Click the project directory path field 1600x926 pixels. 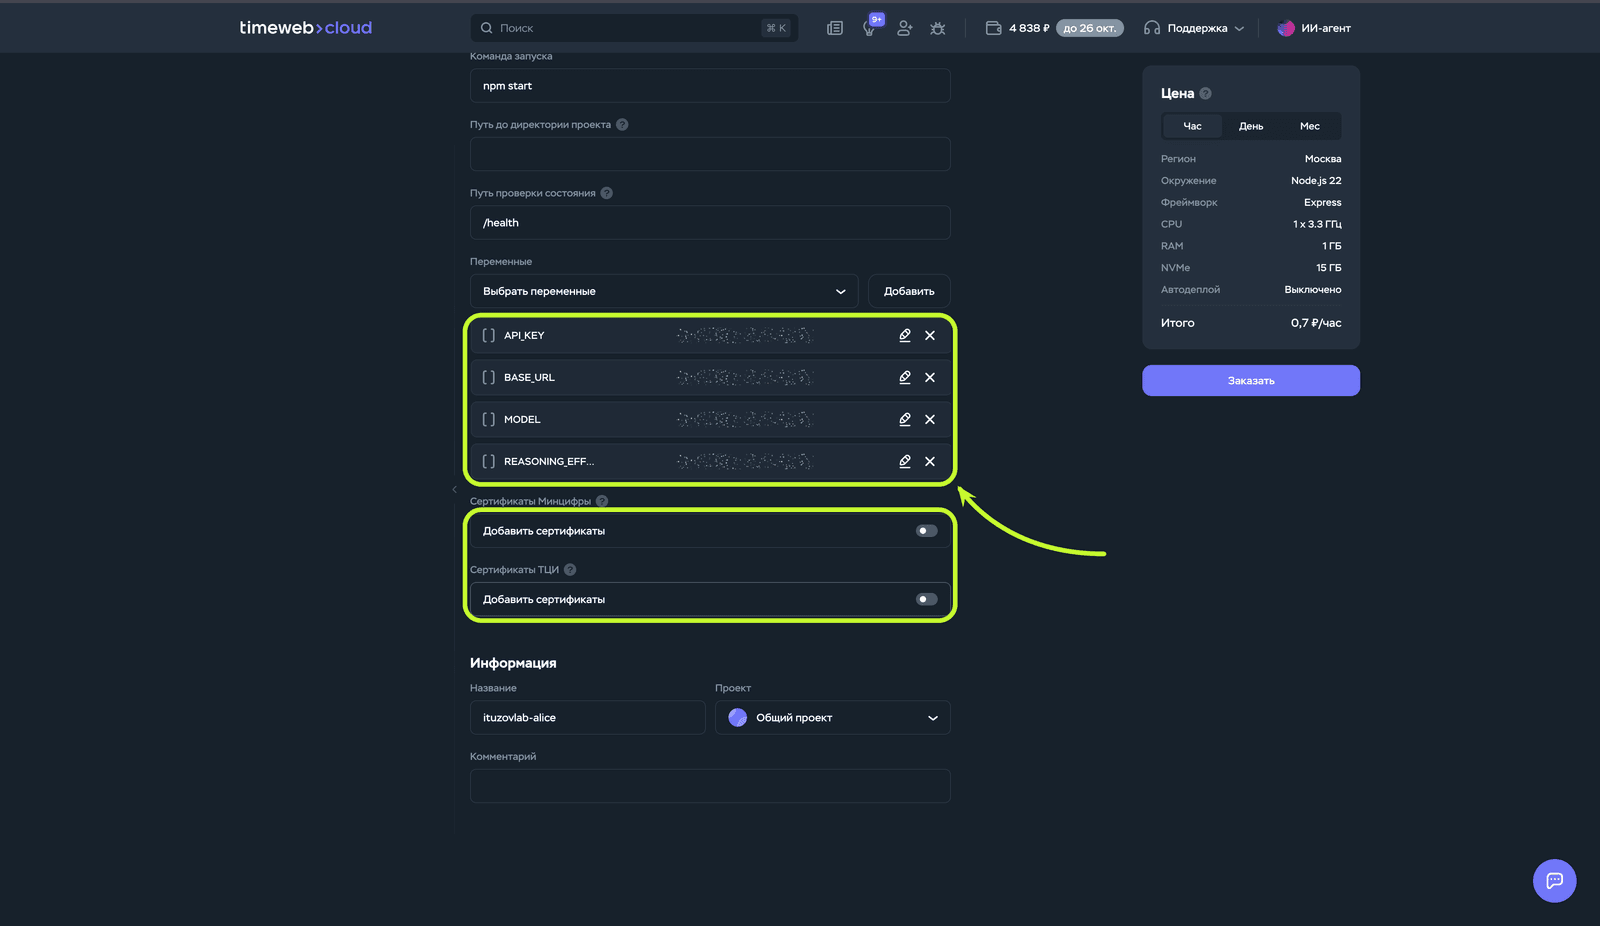[x=710, y=154]
